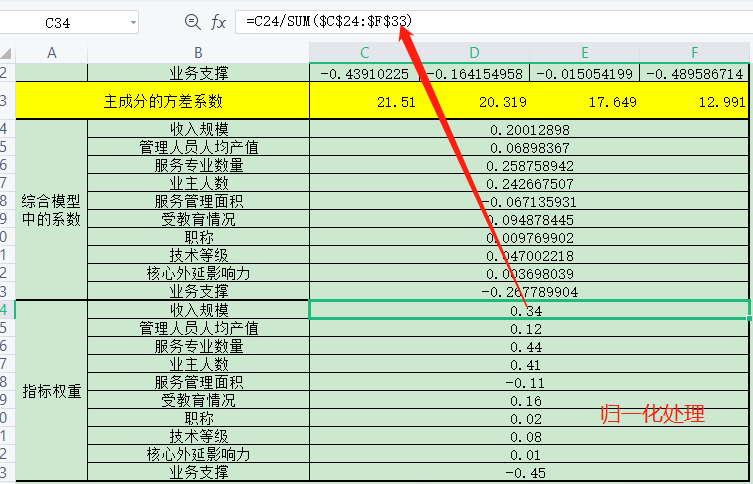Click the red 归一化处理 annotation text
Screen dimensions: 753x484
tap(652, 413)
